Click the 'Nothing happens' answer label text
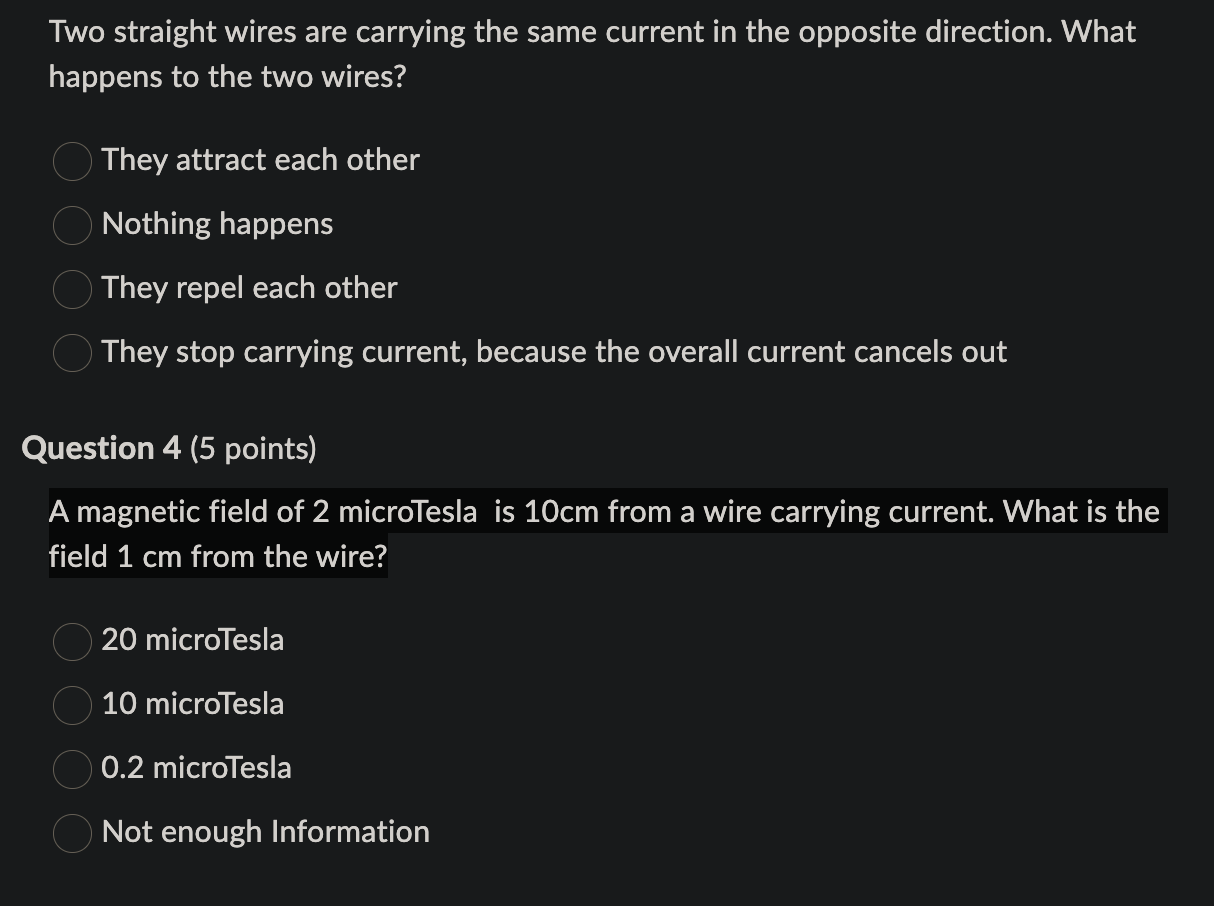This screenshot has width=1214, height=906. (217, 224)
